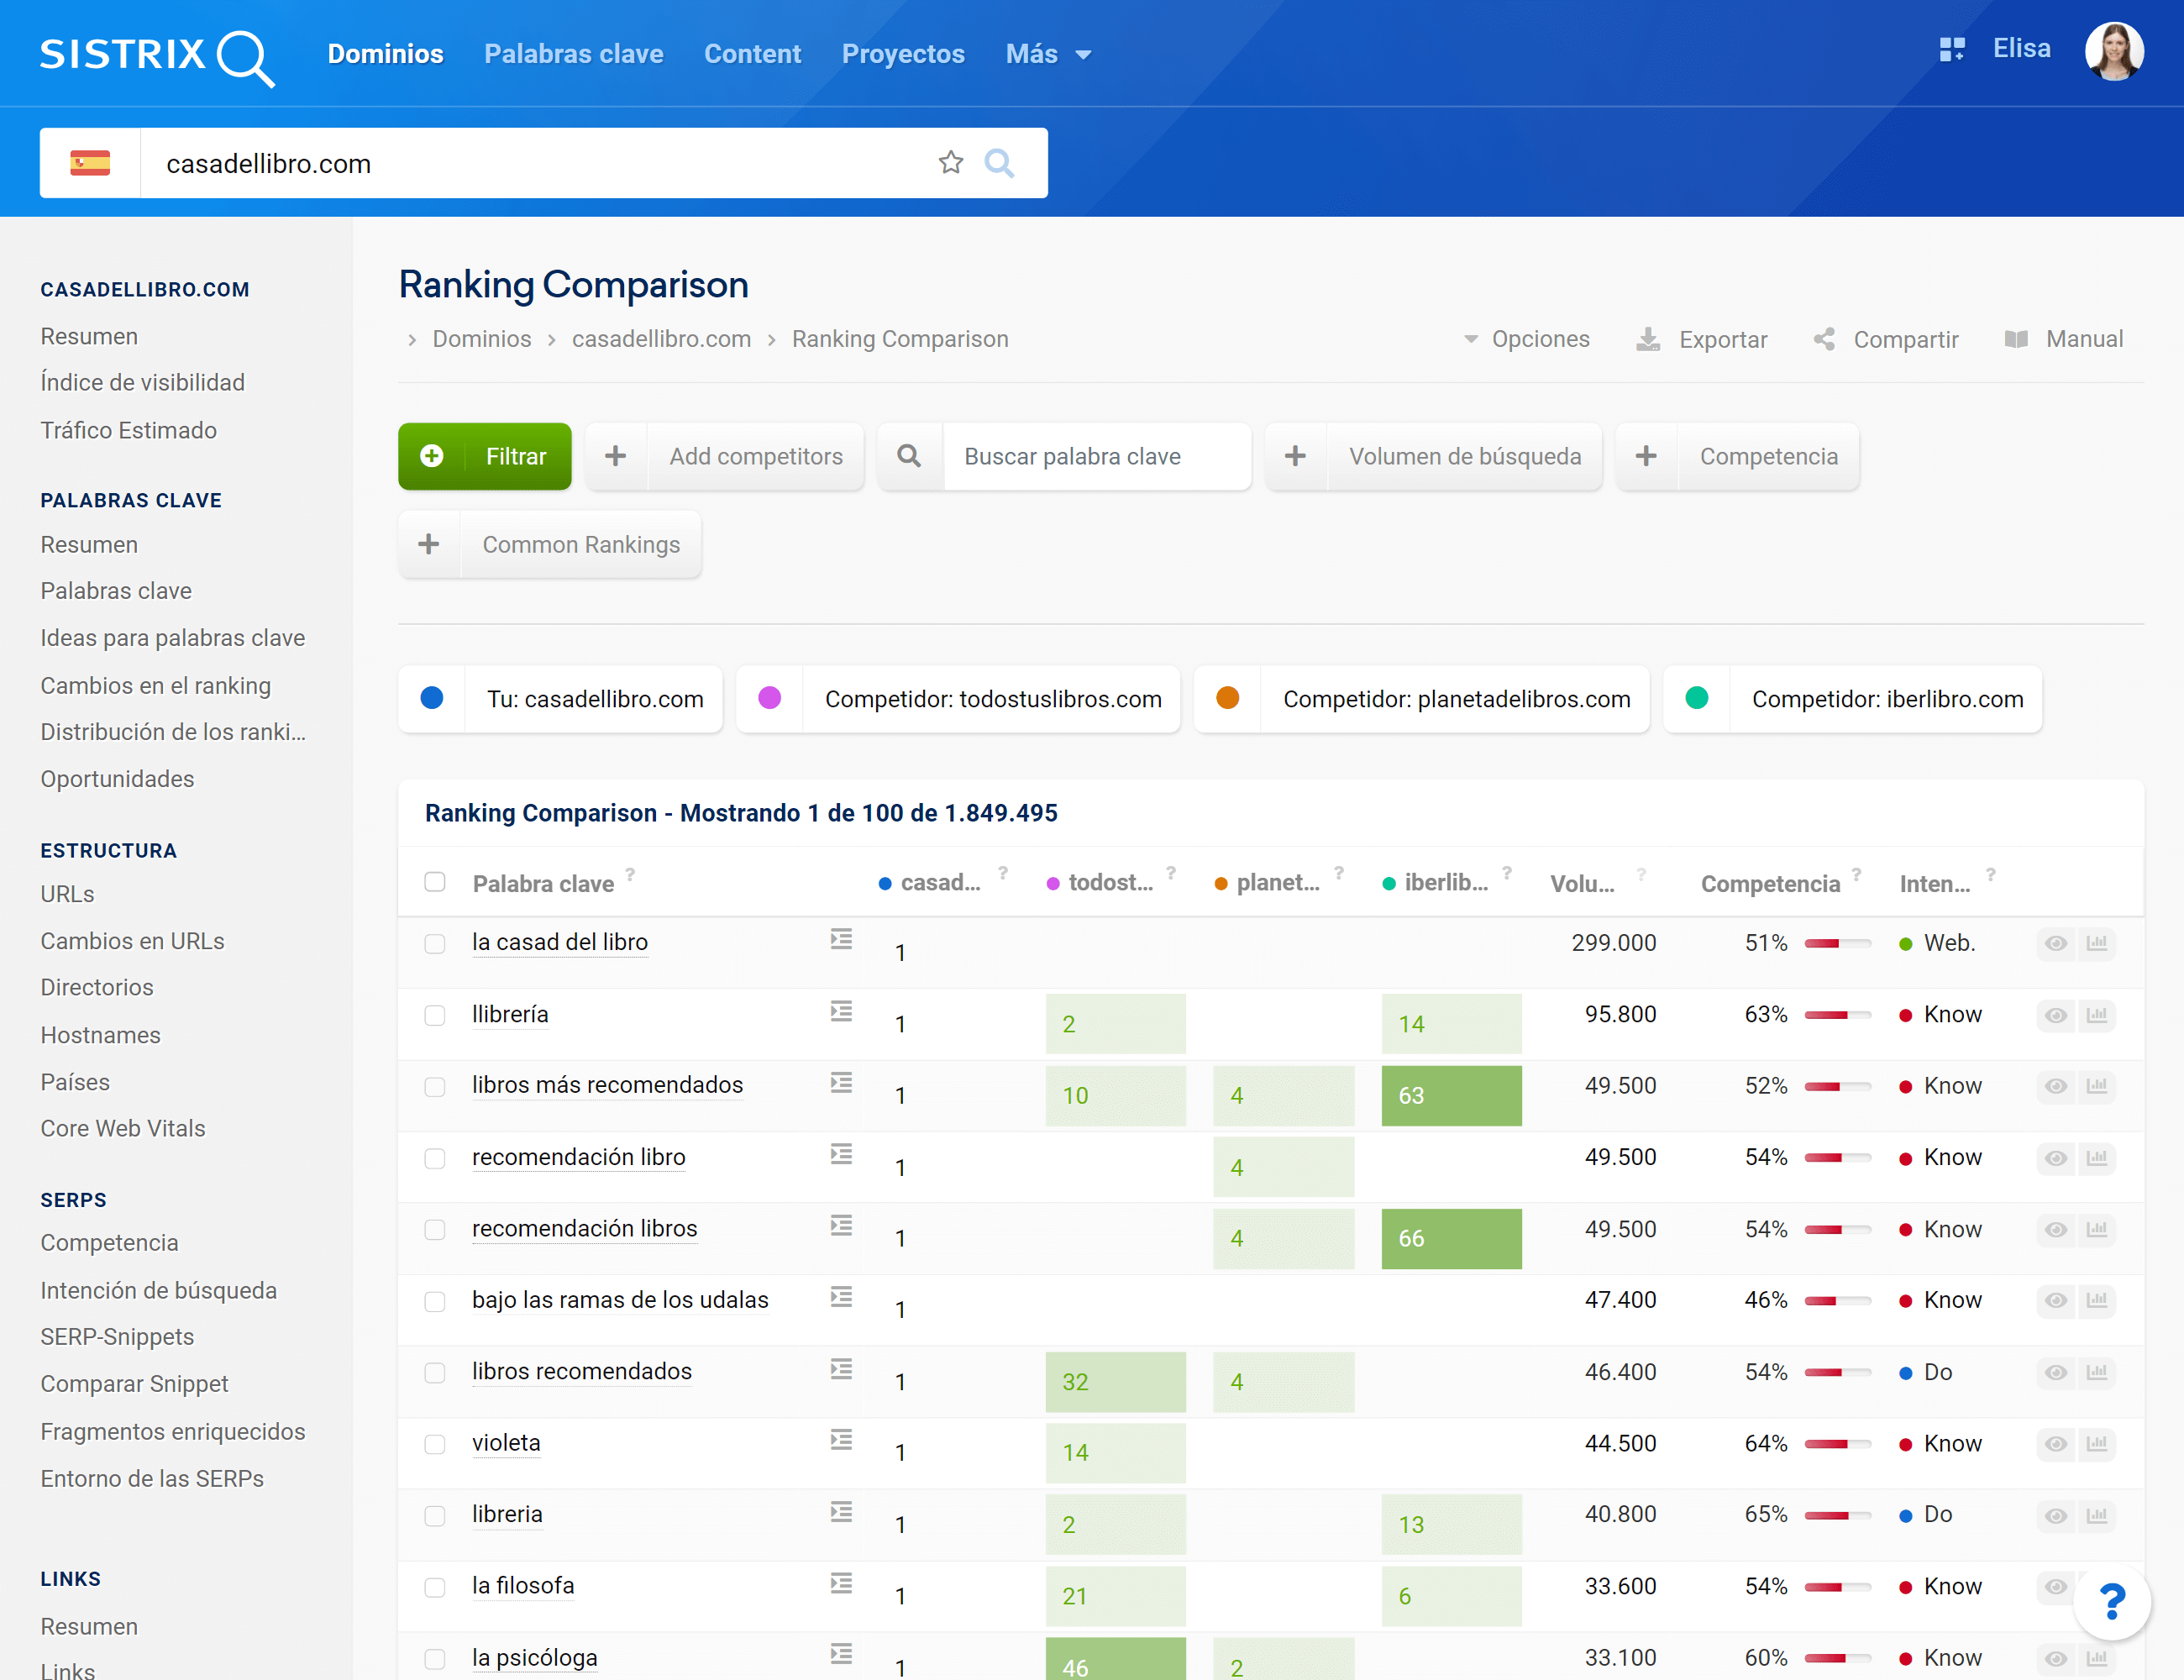Check the violeta keyword checkbox
The height and width of the screenshot is (1680, 2184).
(434, 1444)
